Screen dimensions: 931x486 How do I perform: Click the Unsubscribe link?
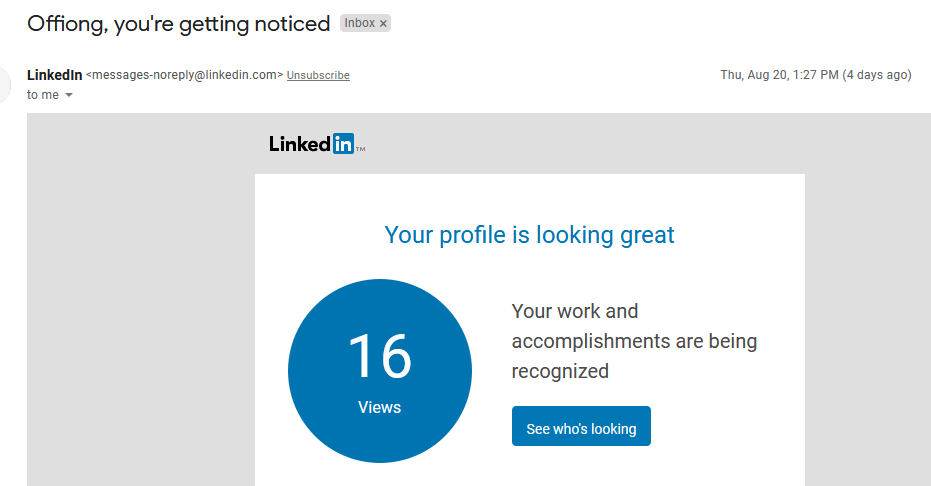[318, 75]
